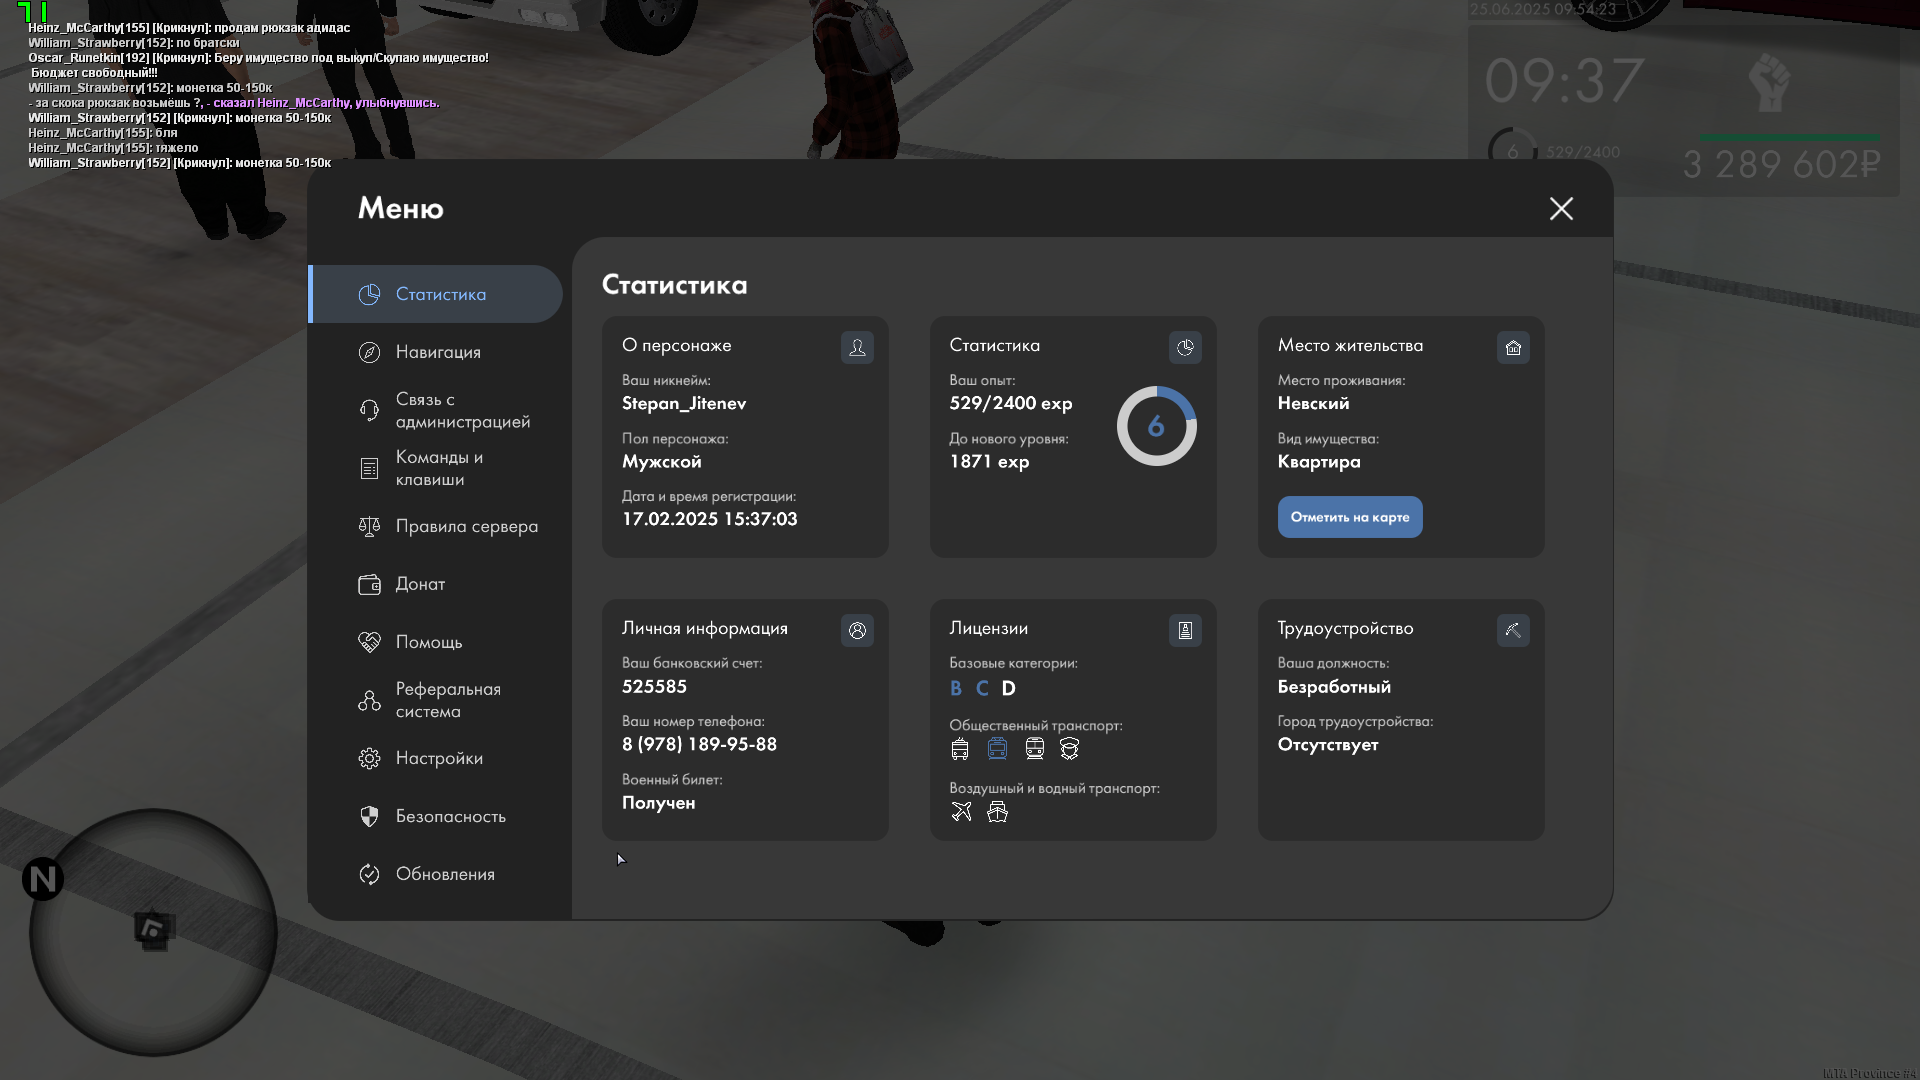Click the handshake heart icon beside Помощь

click(369, 642)
